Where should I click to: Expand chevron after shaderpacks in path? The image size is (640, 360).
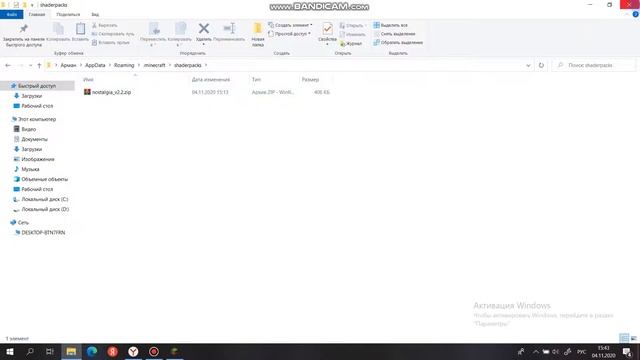pos(206,65)
